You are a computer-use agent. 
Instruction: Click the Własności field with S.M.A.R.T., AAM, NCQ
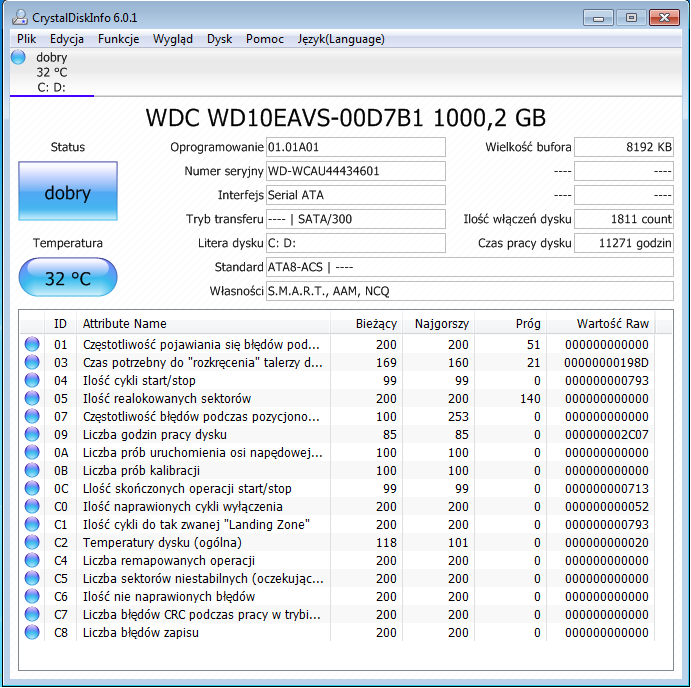[470, 291]
